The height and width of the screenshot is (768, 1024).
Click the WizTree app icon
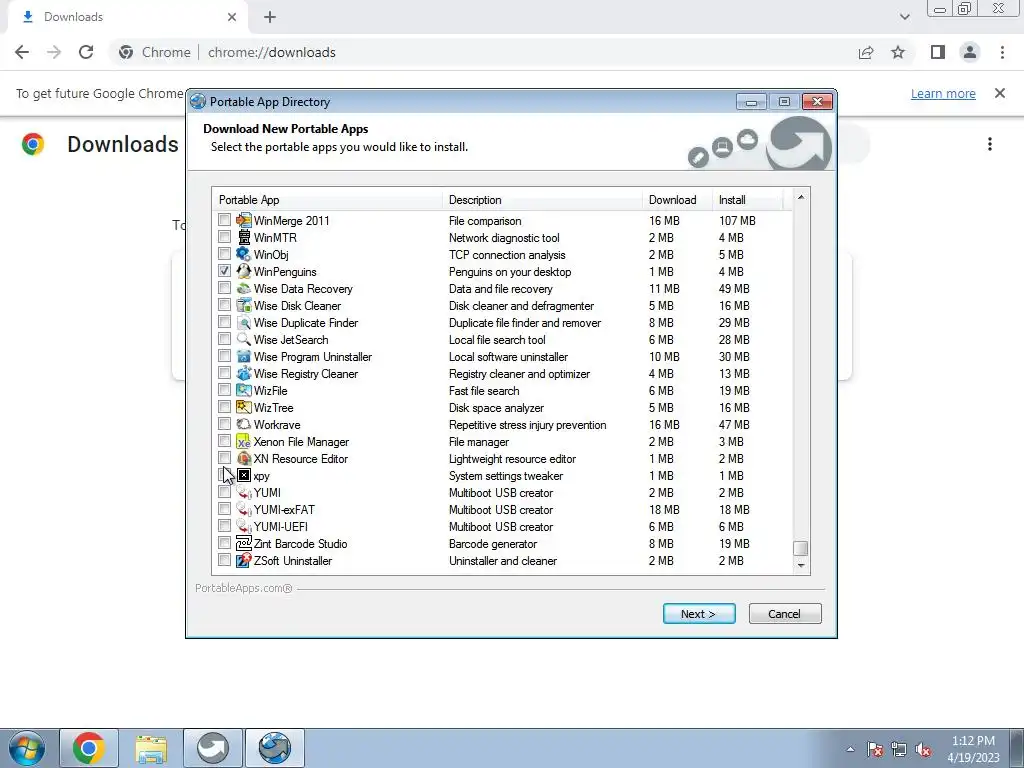tap(244, 407)
